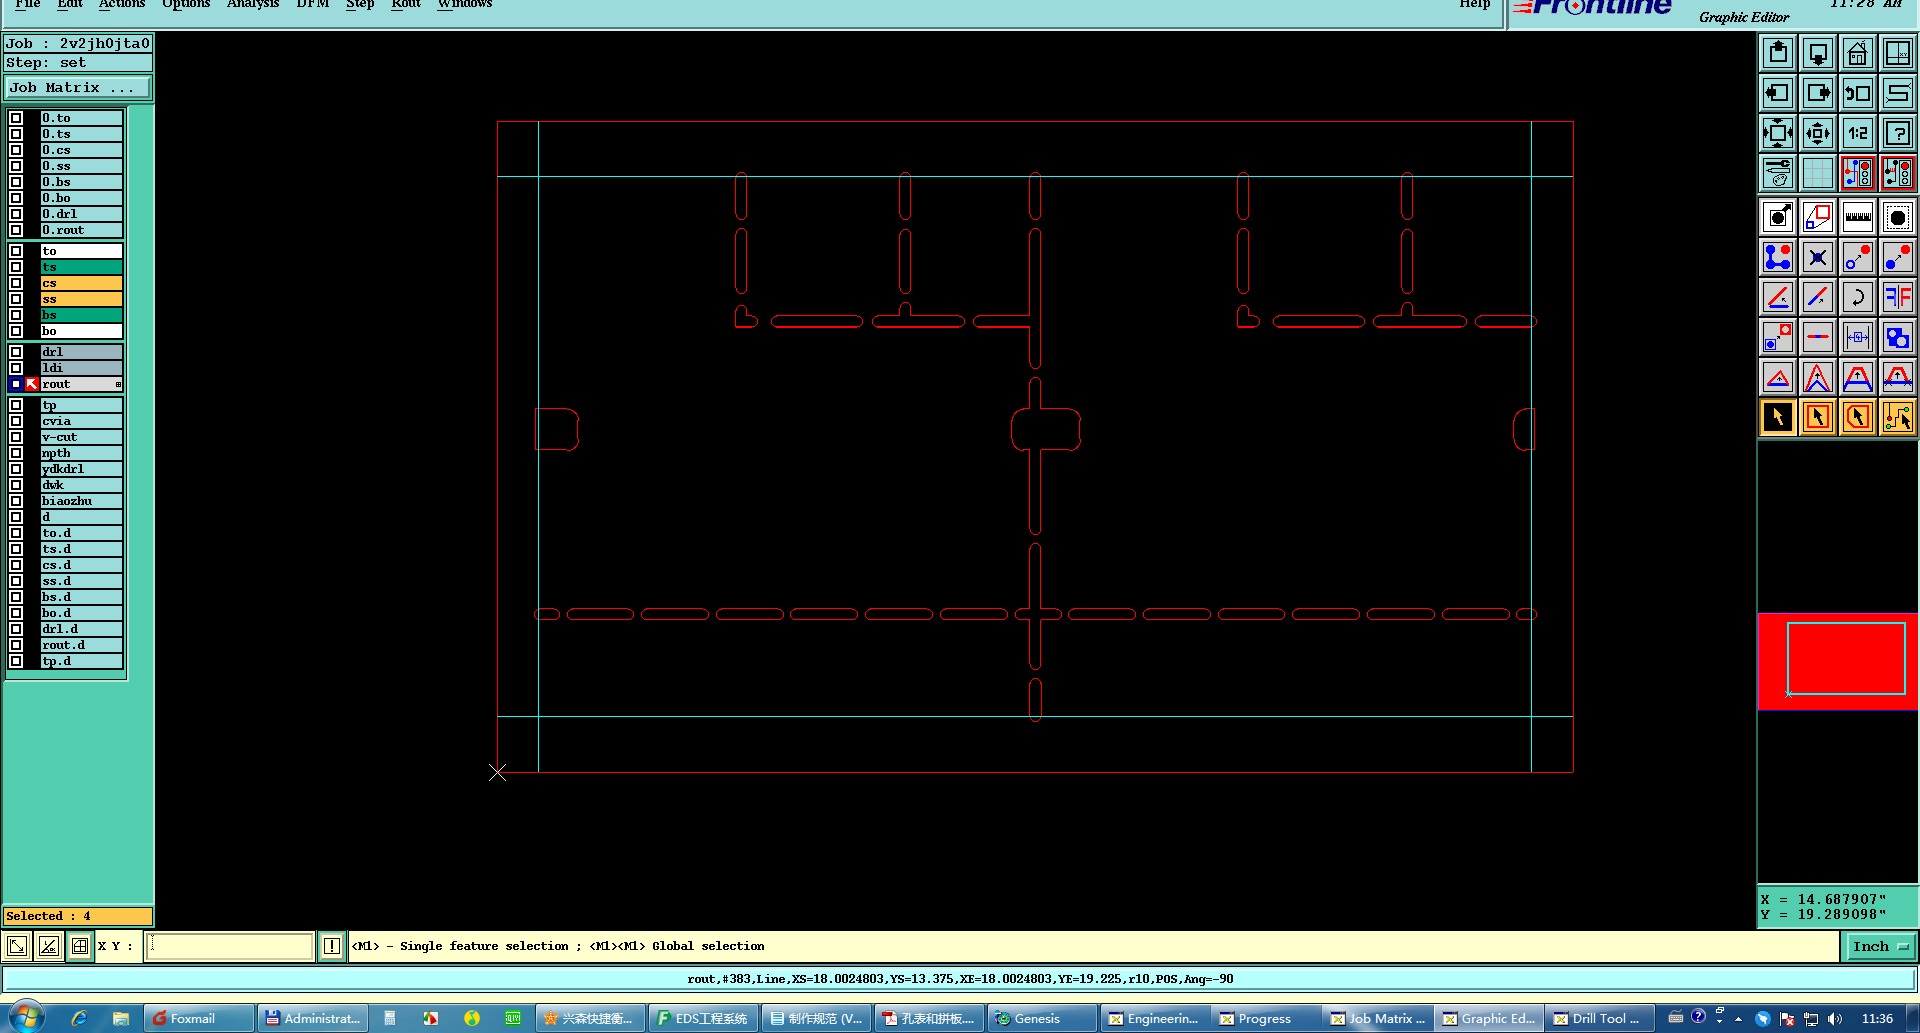Click the Job Matrix ... button
This screenshot has width=1920, height=1033.
[78, 88]
